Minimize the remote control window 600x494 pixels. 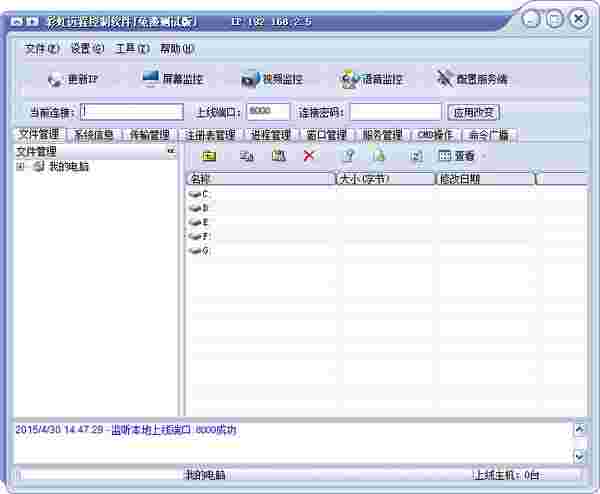(532, 19)
